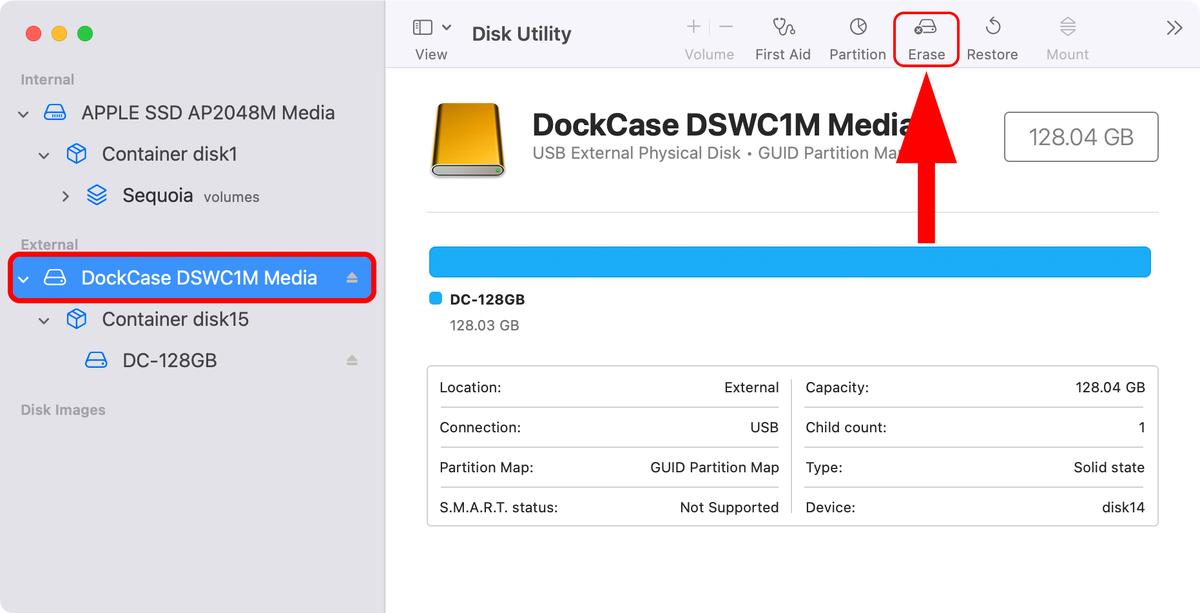Select DockCase DSWC1M Media in sidebar
The height and width of the screenshot is (613, 1200).
pyautogui.click(x=192, y=278)
